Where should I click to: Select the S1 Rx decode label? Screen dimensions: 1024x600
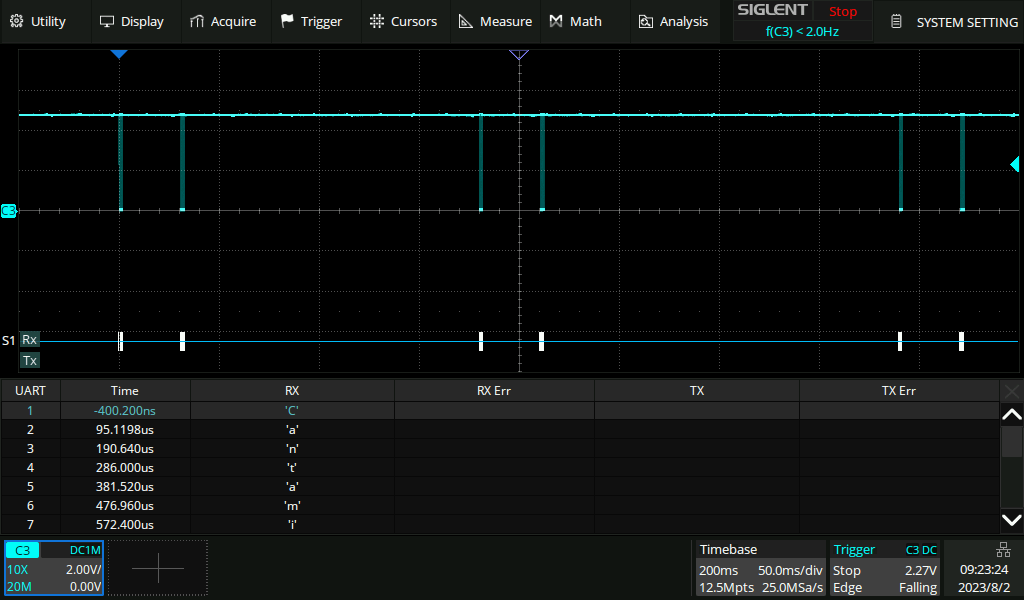pyautogui.click(x=30, y=340)
